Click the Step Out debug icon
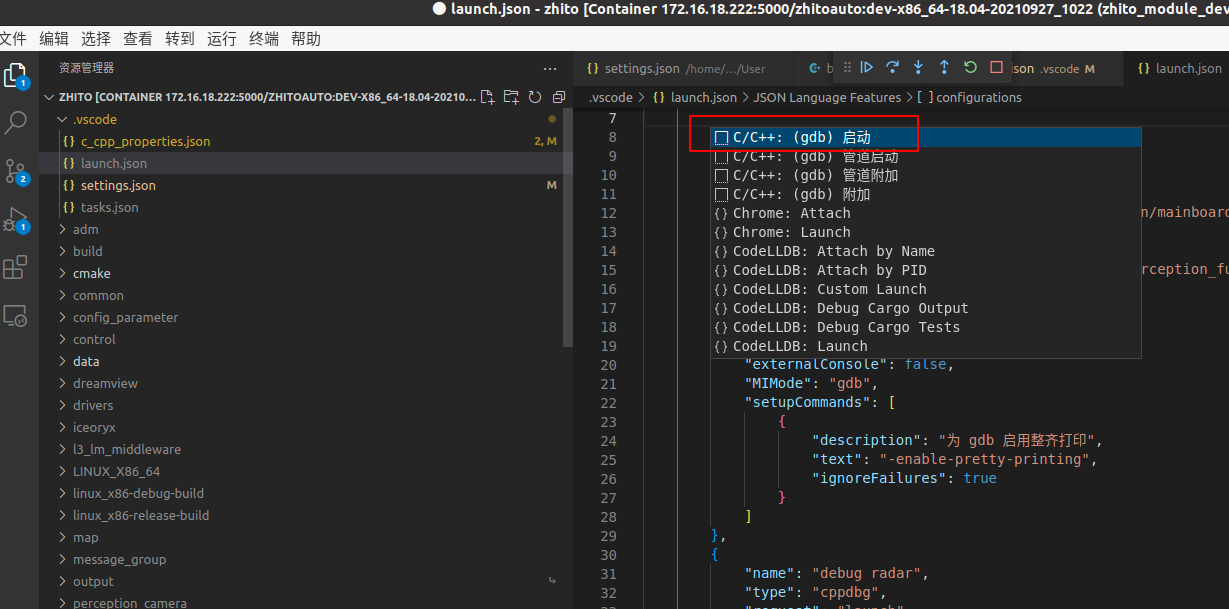1229x609 pixels. pyautogui.click(x=943, y=68)
